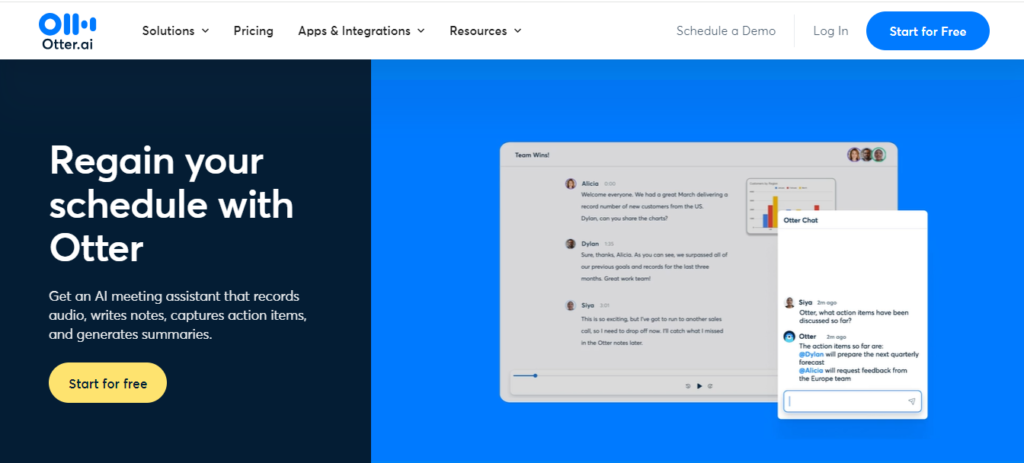
Task: Click the Regain your schedule with Otter headline
Action: click(172, 204)
